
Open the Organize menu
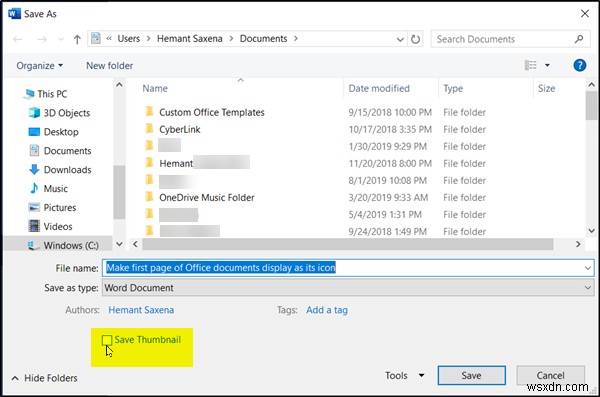[x=39, y=66]
